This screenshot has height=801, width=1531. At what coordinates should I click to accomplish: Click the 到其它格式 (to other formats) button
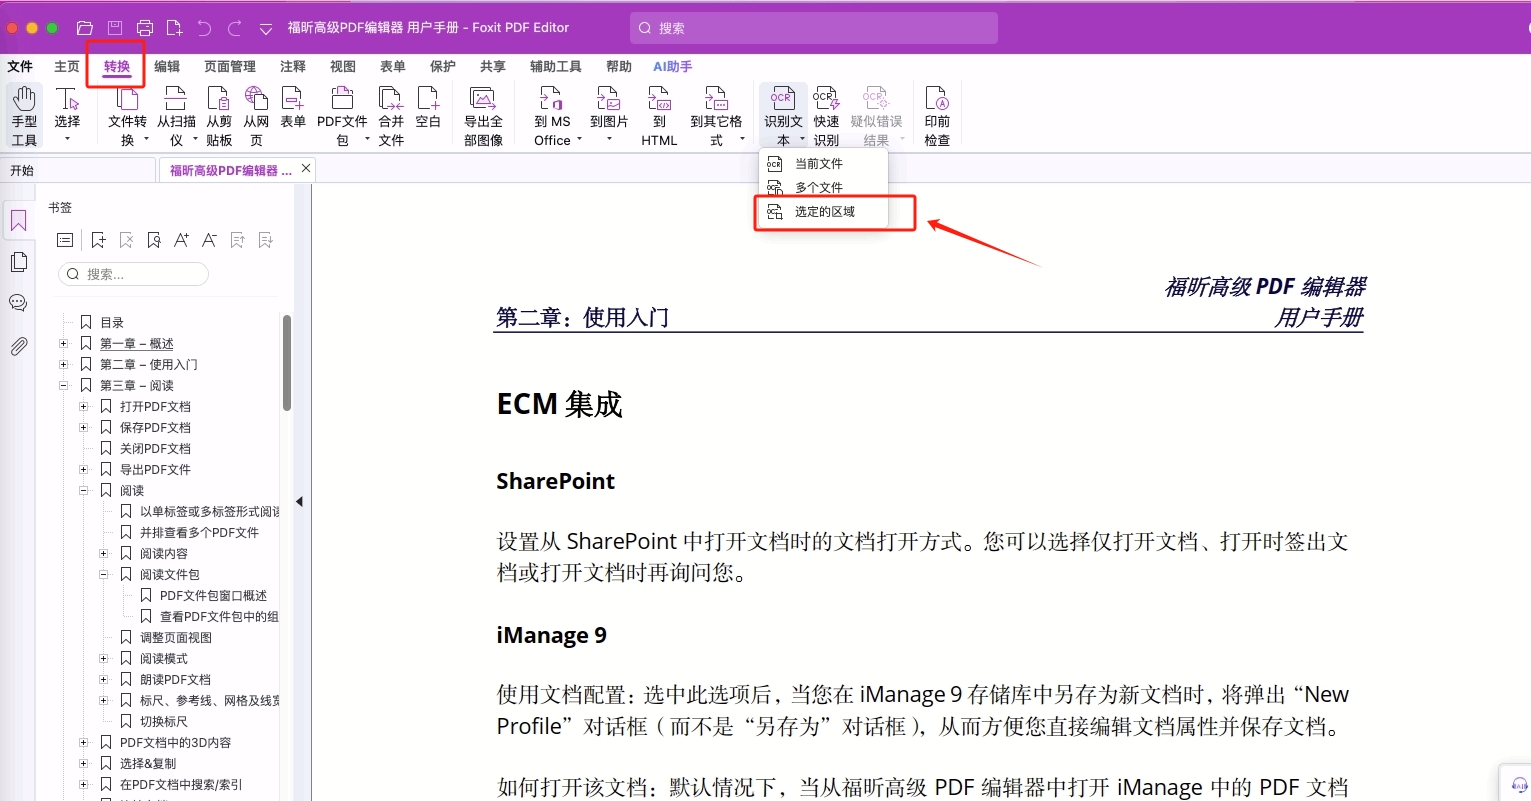(716, 116)
